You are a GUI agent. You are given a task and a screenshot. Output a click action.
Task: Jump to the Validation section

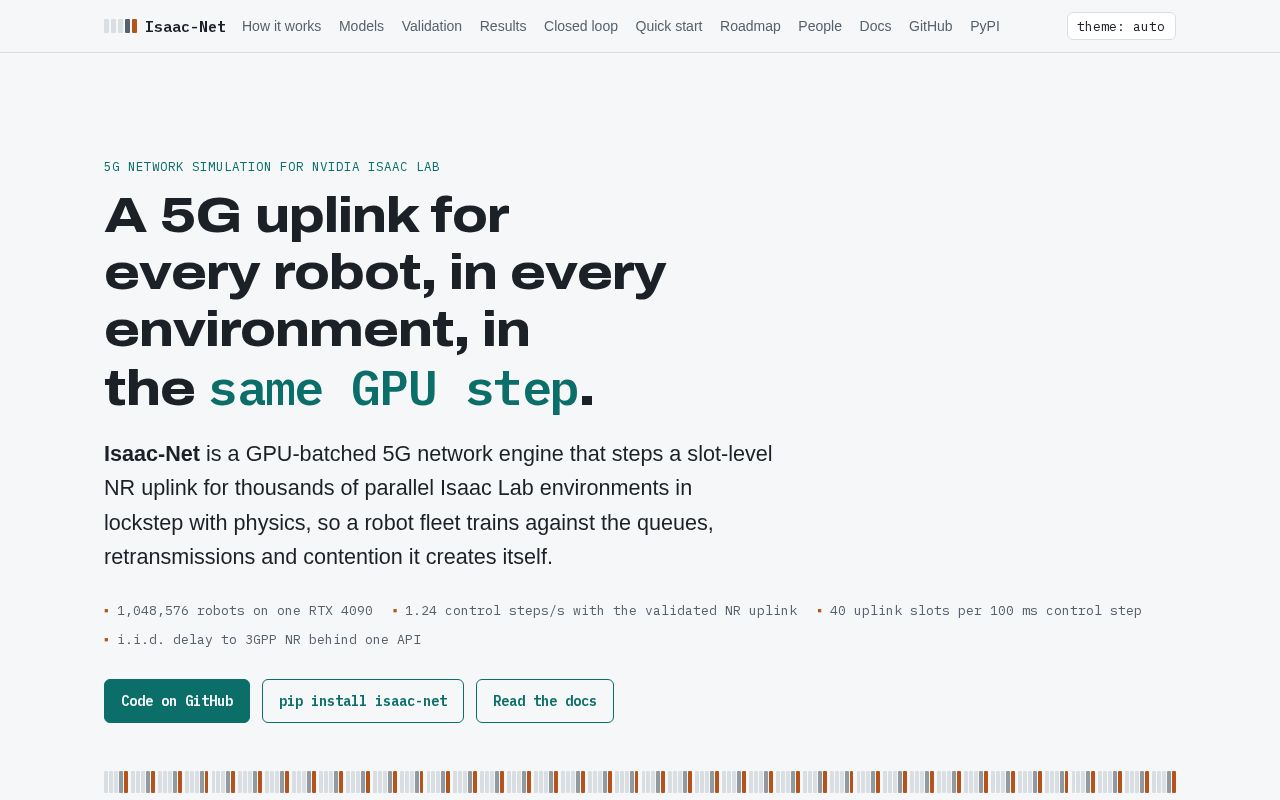[432, 26]
